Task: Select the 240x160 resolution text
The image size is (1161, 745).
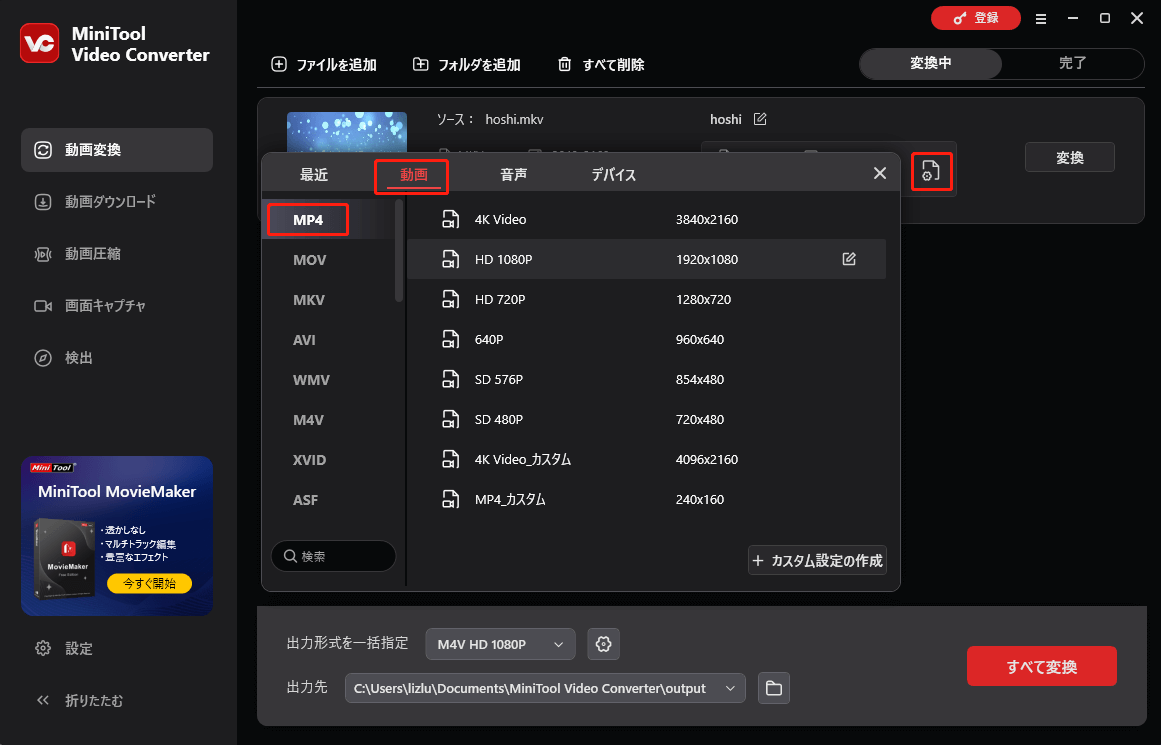Action: (x=700, y=499)
